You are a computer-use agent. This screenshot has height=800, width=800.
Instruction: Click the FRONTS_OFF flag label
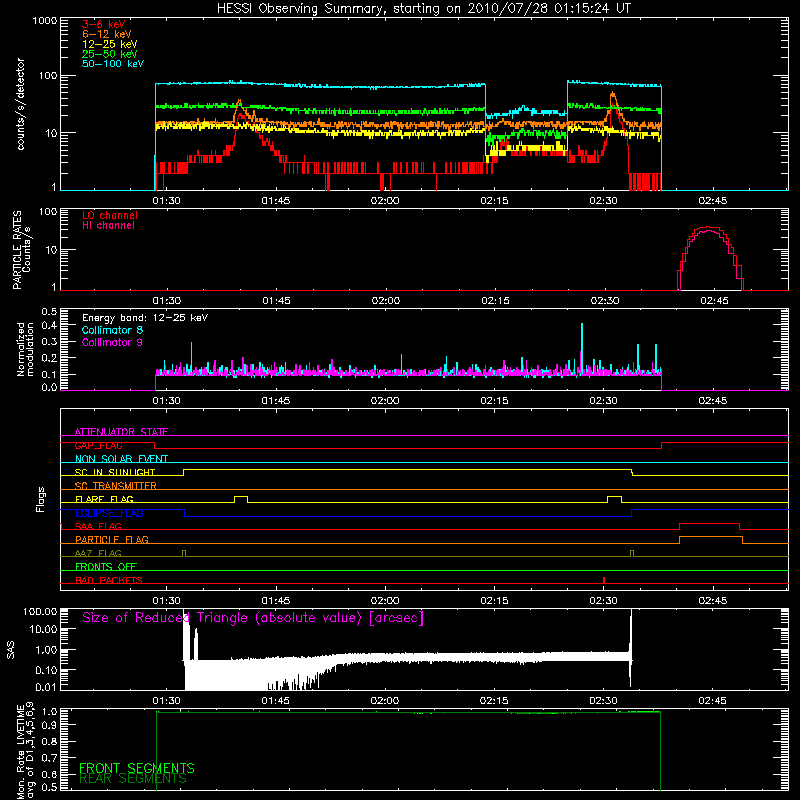pos(106,566)
